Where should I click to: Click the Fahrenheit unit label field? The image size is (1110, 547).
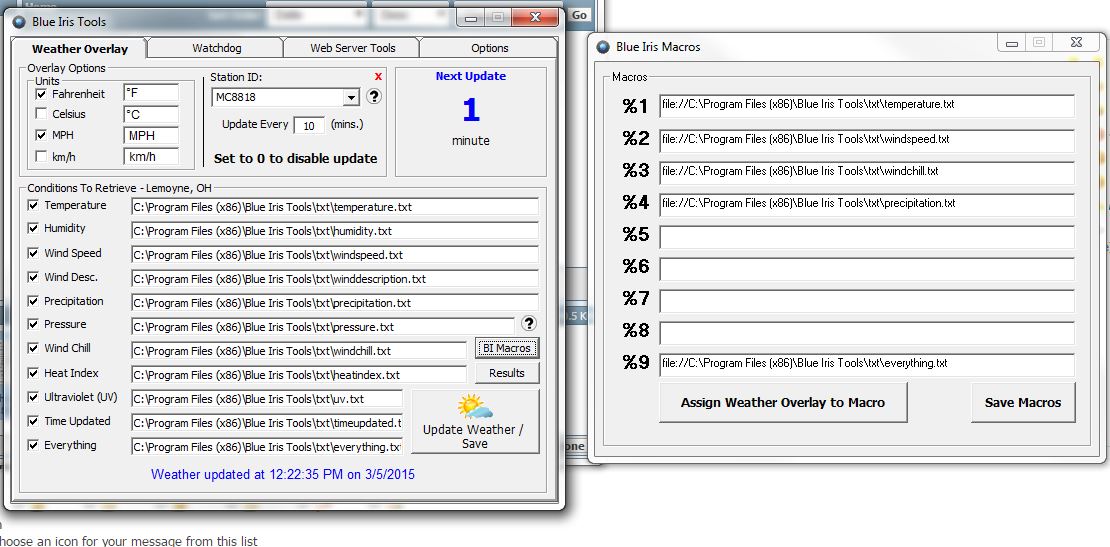pyautogui.click(x=151, y=93)
